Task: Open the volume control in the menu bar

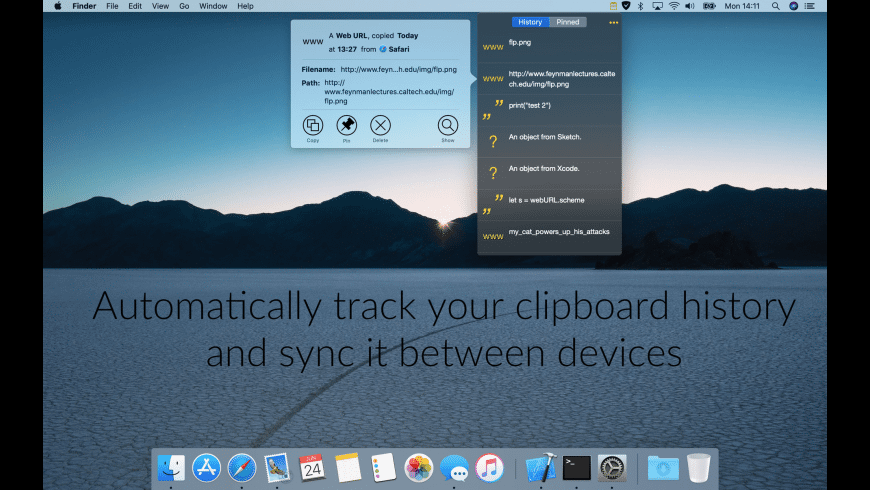Action: click(x=690, y=6)
